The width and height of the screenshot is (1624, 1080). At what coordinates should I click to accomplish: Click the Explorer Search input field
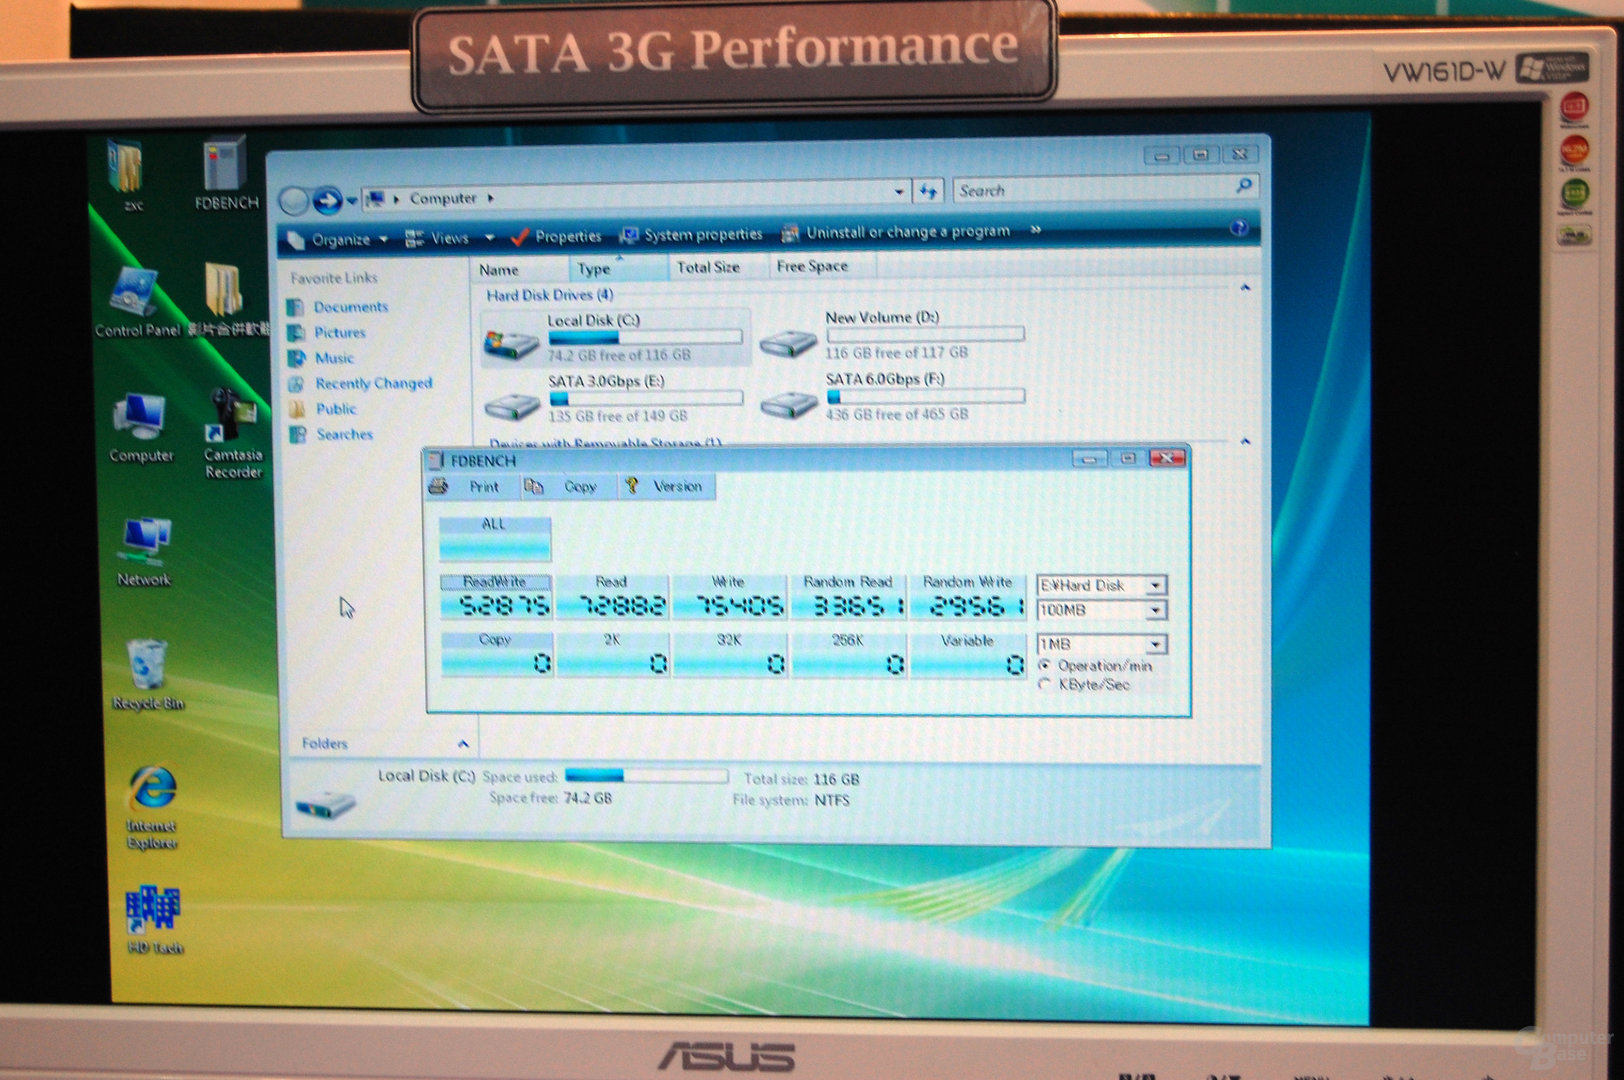[1094, 188]
